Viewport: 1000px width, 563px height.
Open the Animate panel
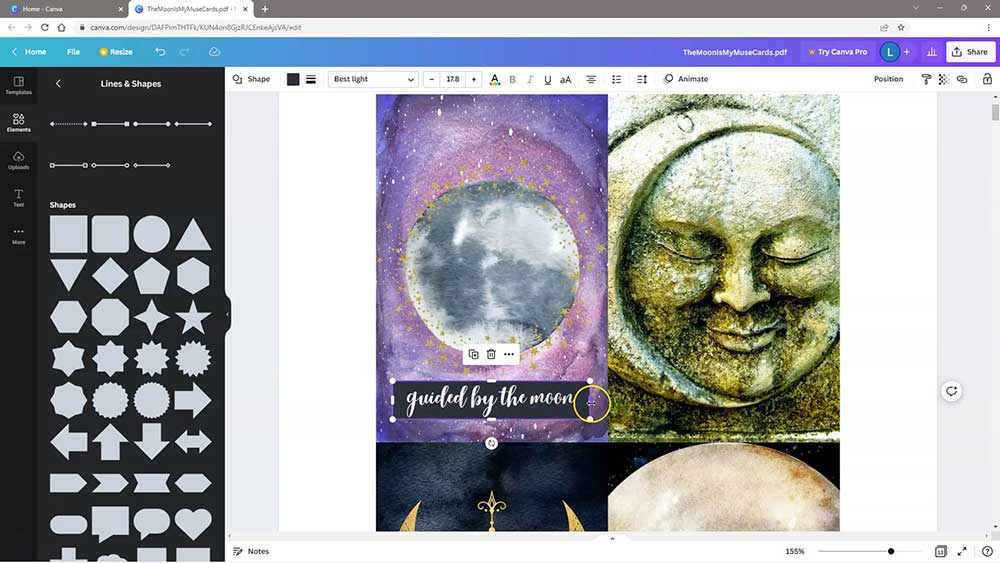point(686,79)
